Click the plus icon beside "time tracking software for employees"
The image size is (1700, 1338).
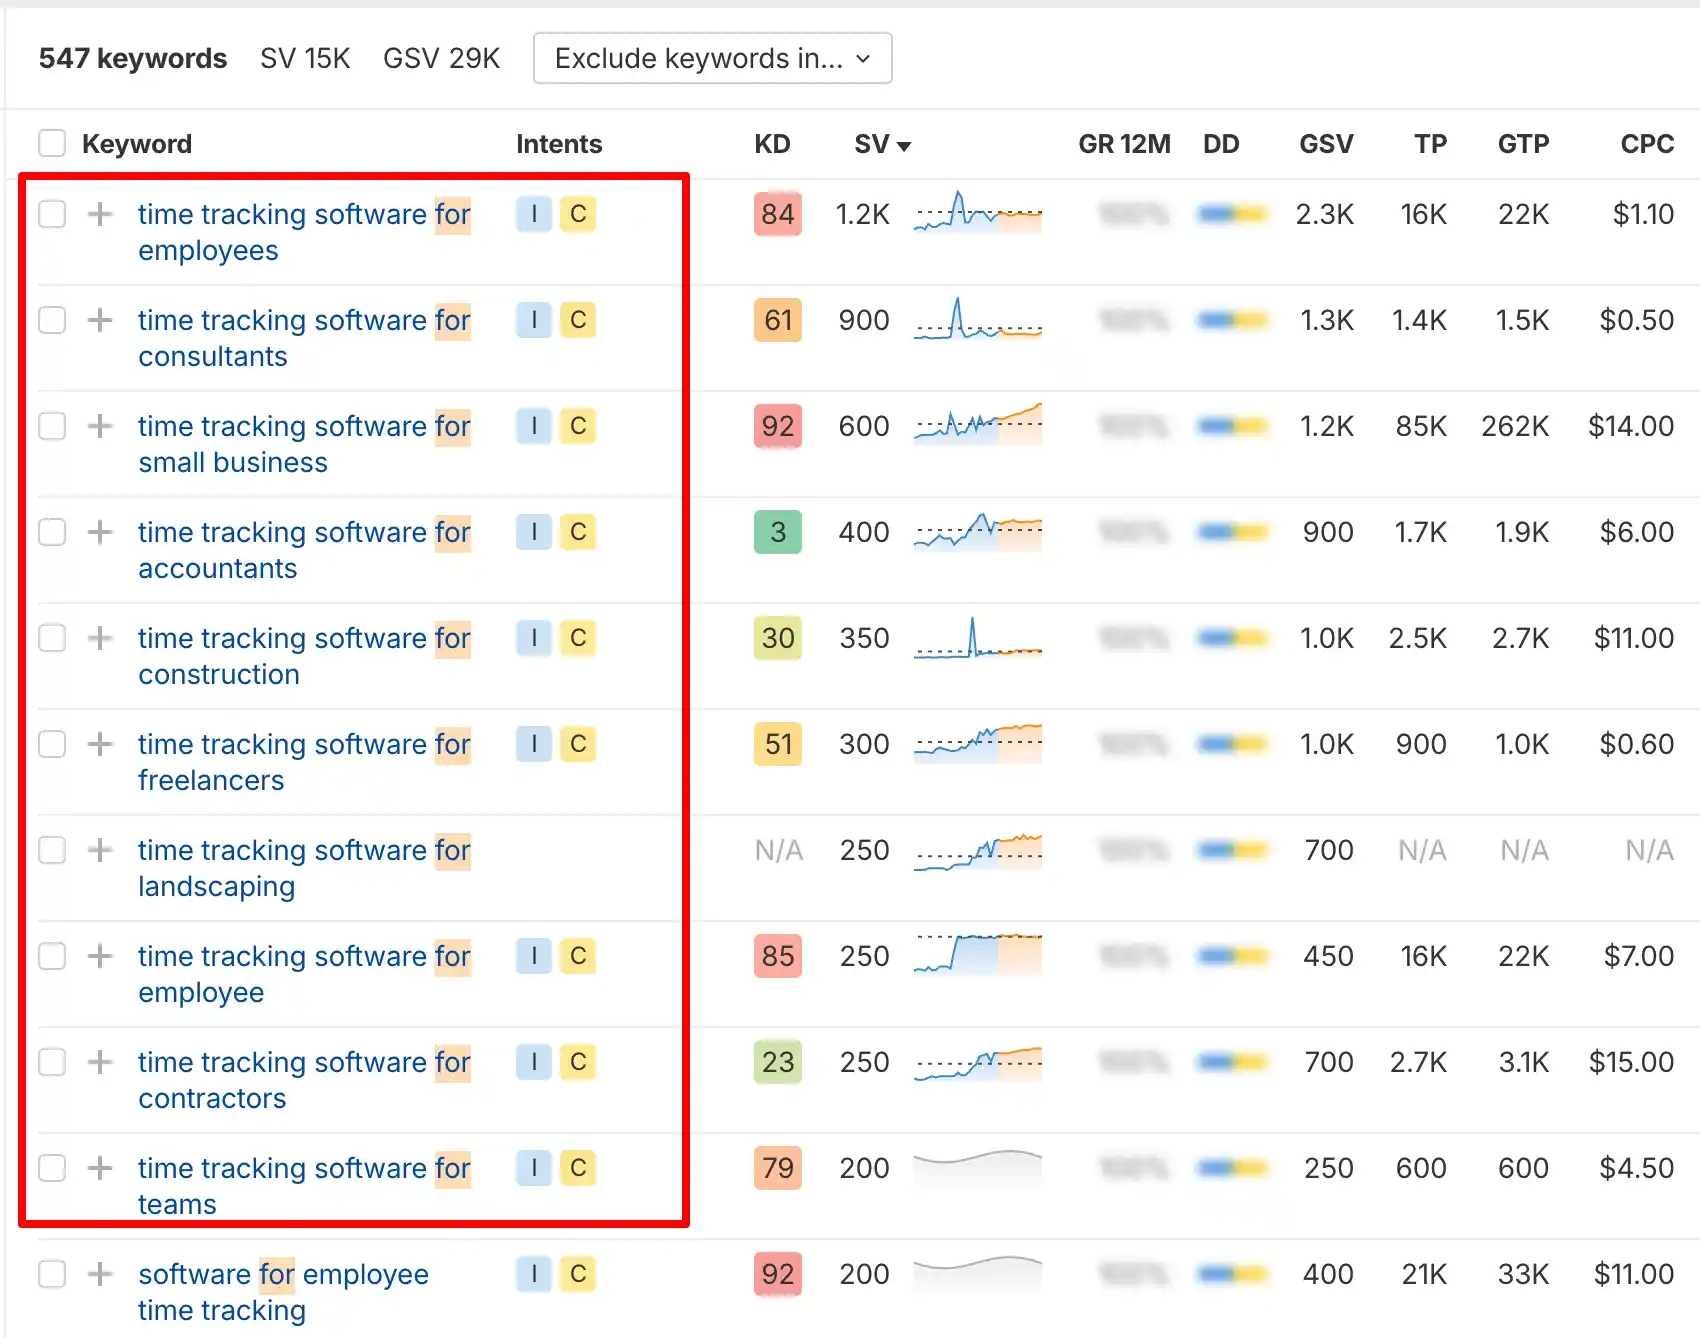pos(99,214)
